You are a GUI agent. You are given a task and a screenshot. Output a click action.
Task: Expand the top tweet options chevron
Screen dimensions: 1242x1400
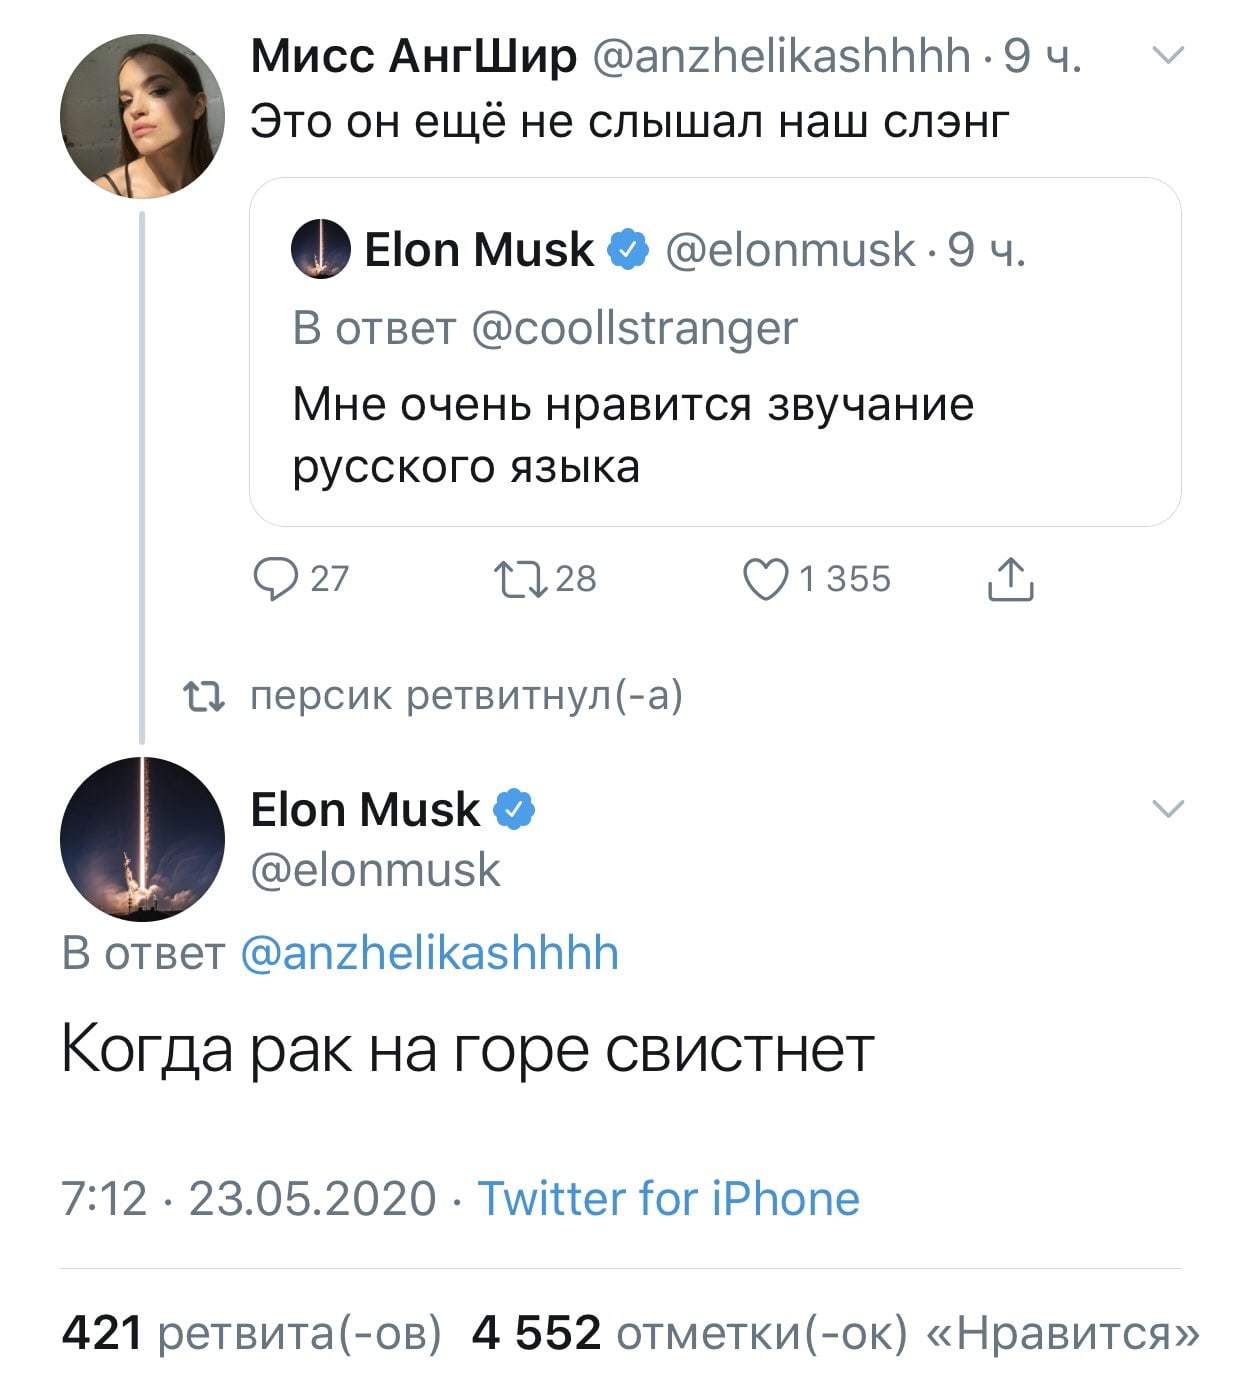(1167, 57)
